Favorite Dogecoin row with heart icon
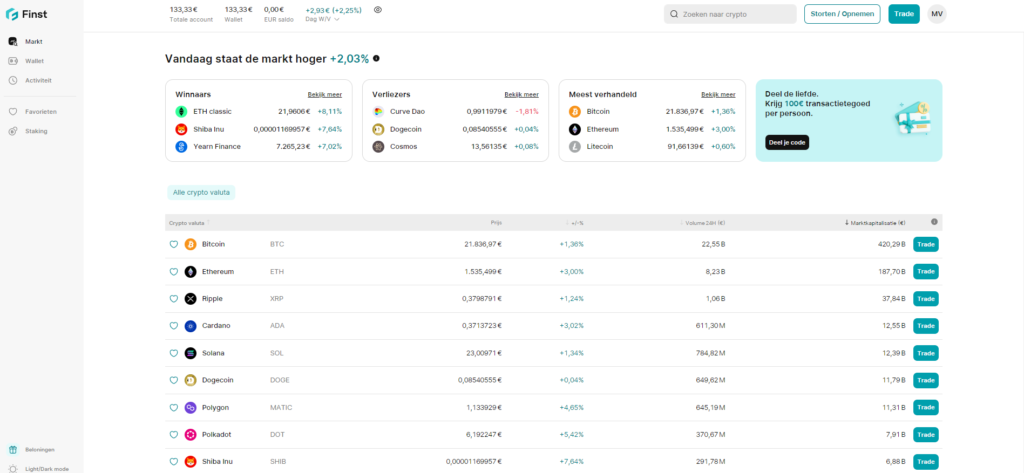 [x=174, y=380]
